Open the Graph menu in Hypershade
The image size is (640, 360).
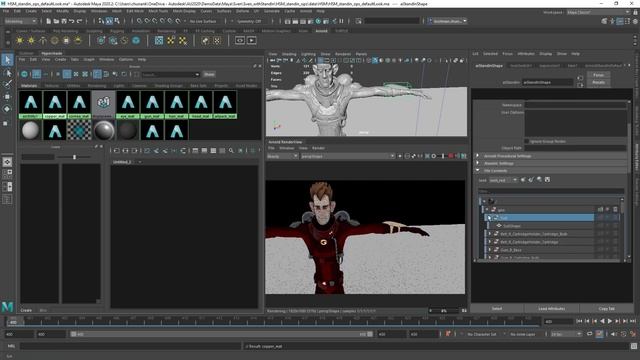[89, 60]
